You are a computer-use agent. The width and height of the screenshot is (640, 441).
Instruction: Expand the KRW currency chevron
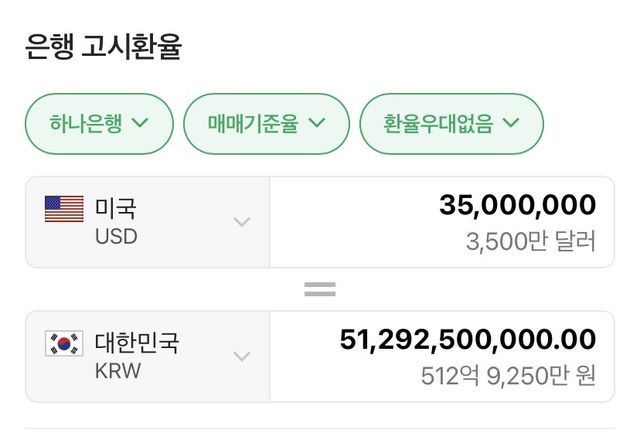click(242, 356)
